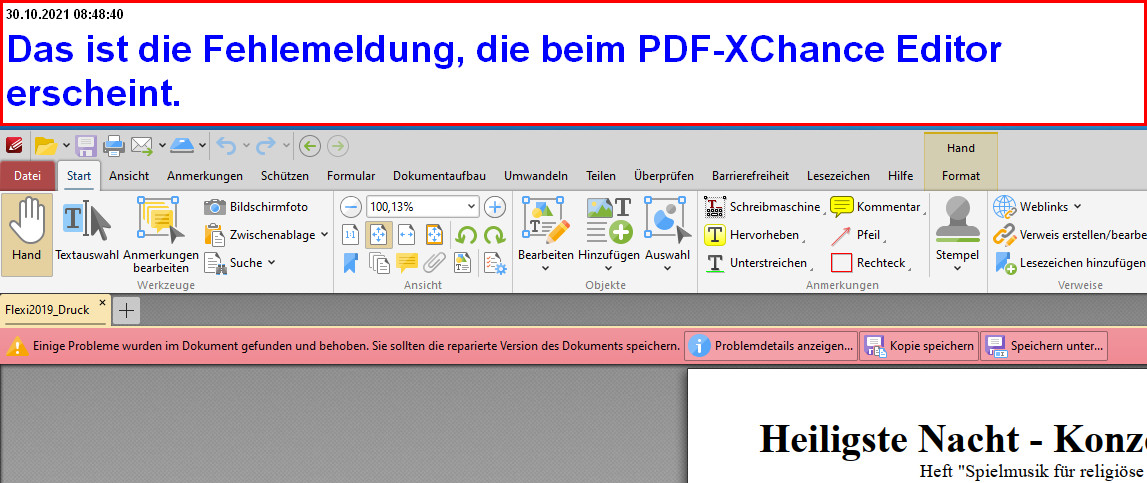Select the Hand tool
Viewport: 1147px width, 483px height.
click(x=27, y=233)
